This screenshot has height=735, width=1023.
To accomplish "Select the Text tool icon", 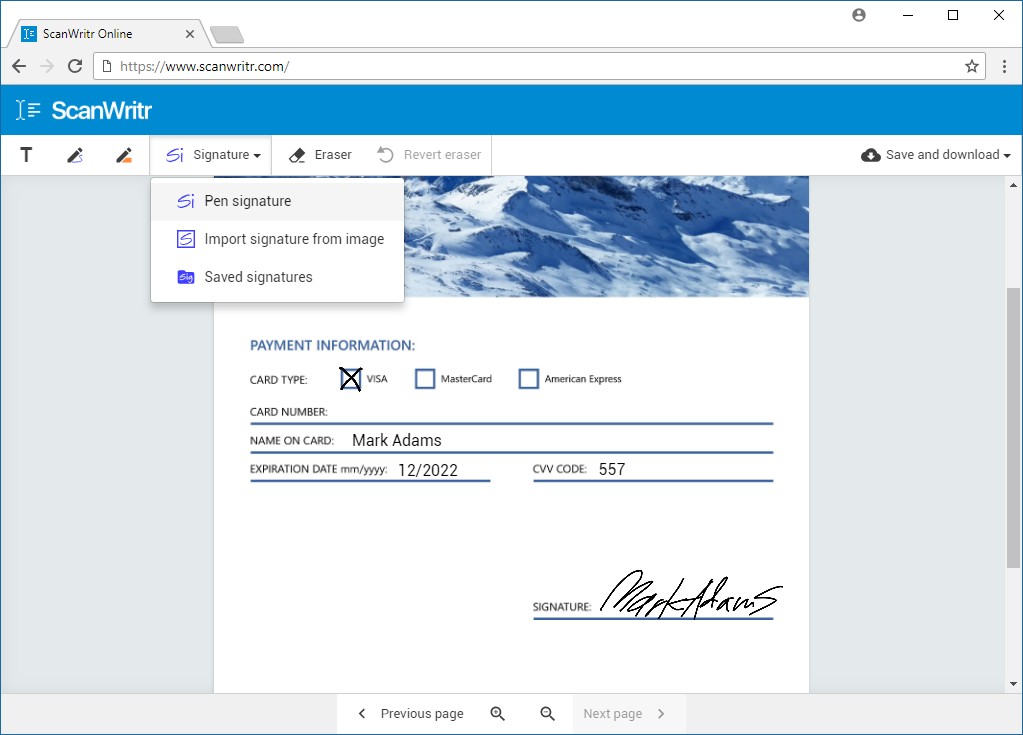I will pos(26,155).
